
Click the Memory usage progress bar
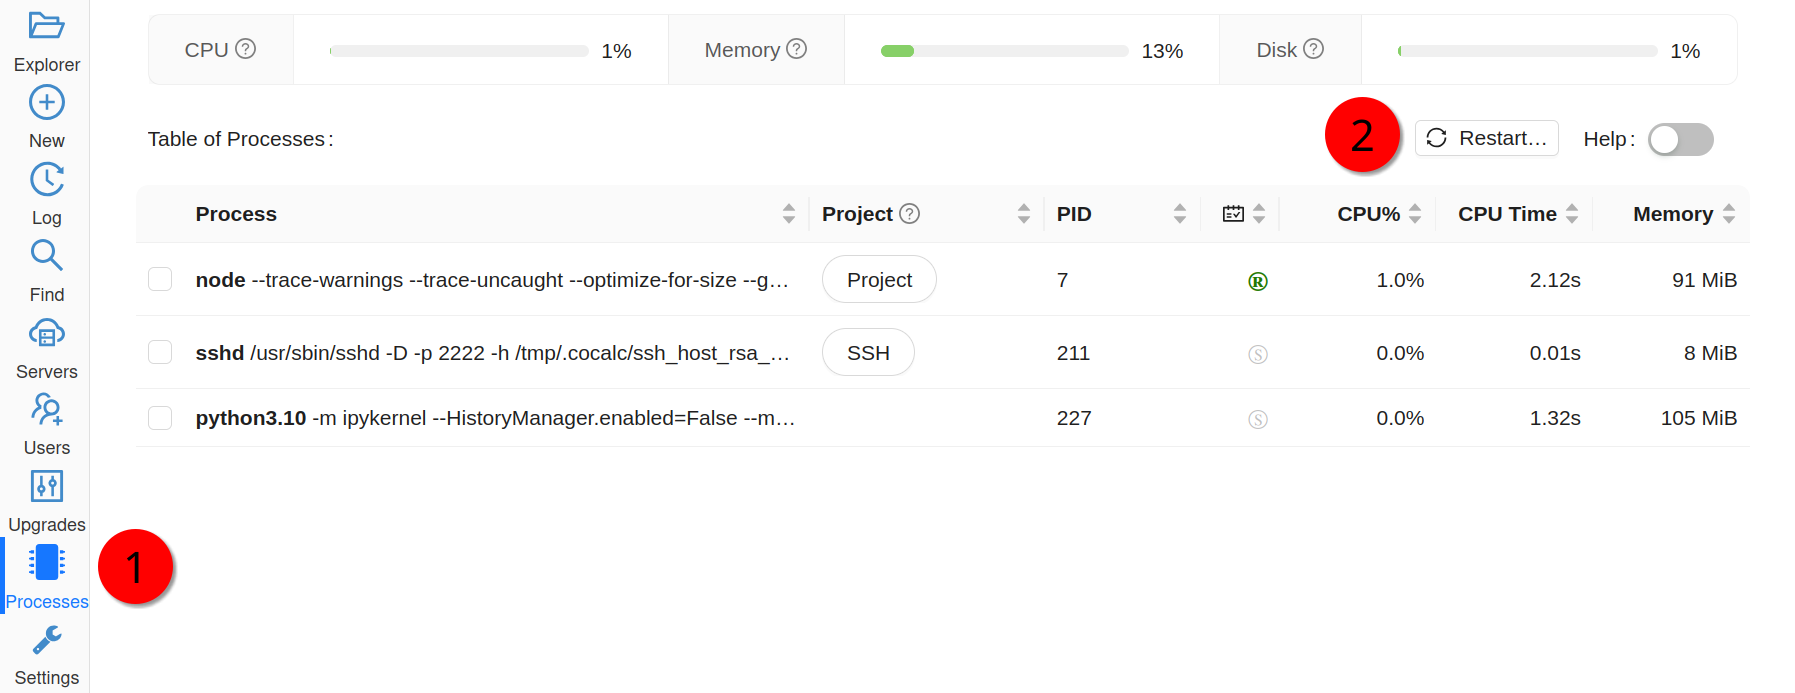1004,51
